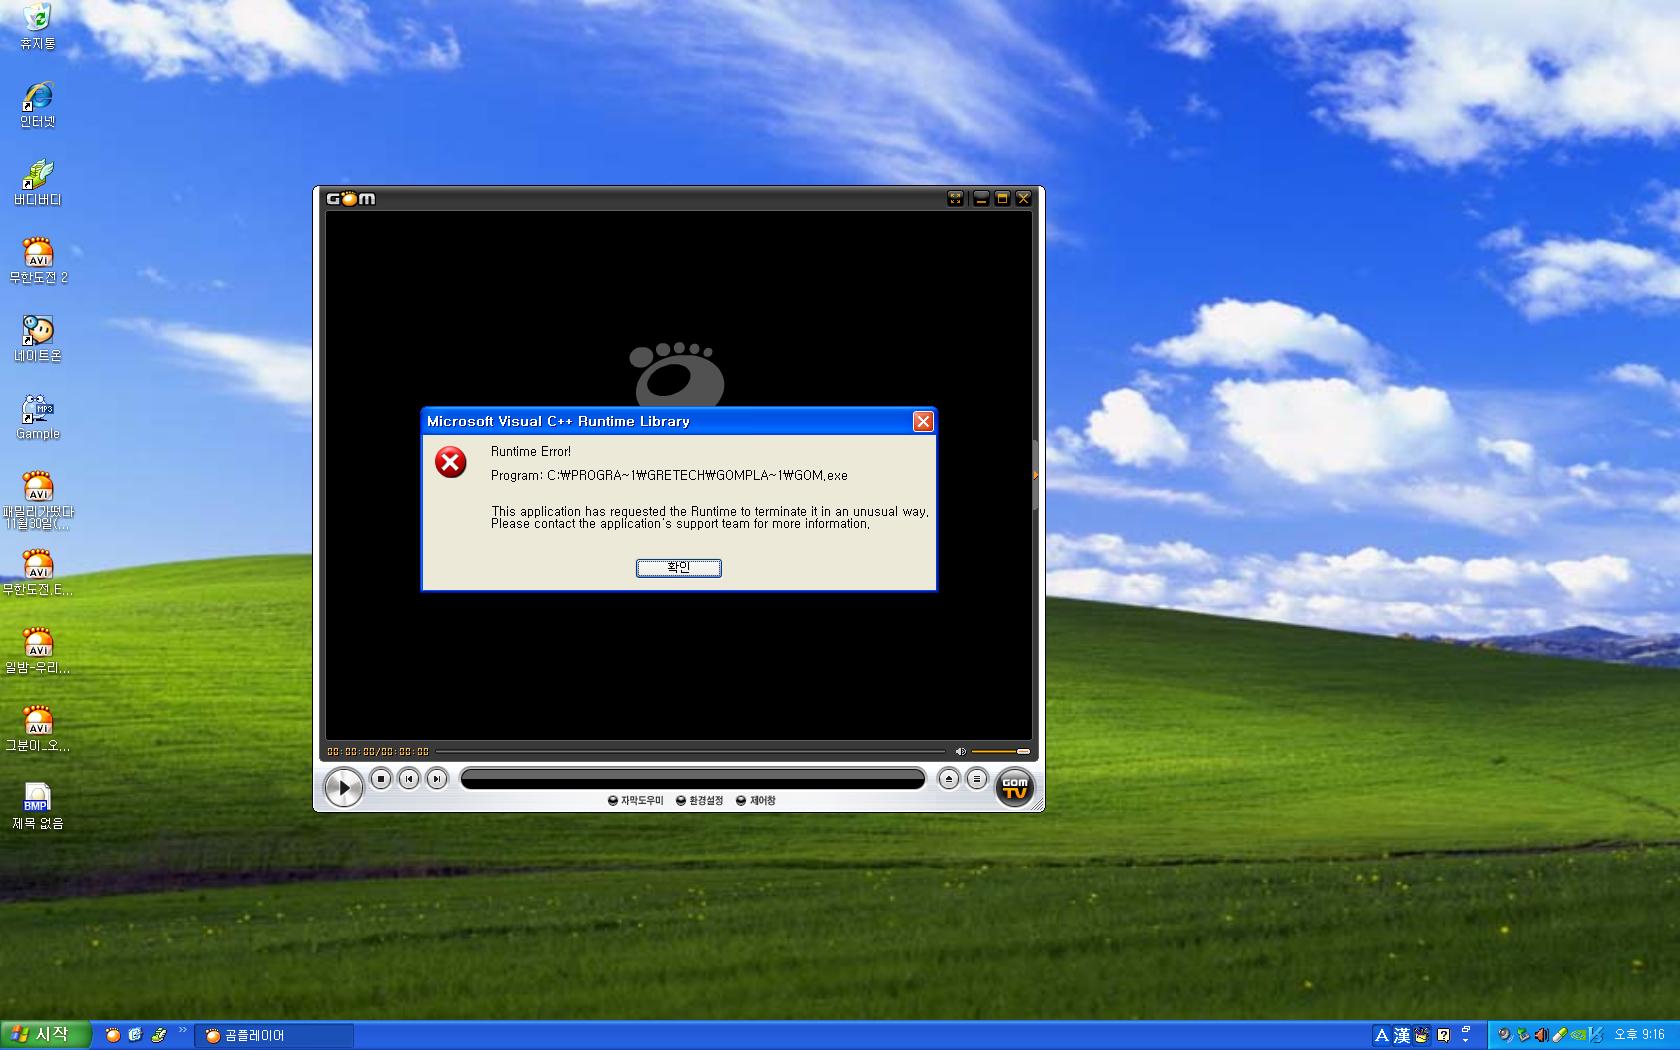Image resolution: width=1680 pixels, height=1050 pixels.
Task: Skip to next track in GOM Player
Action: tap(437, 778)
